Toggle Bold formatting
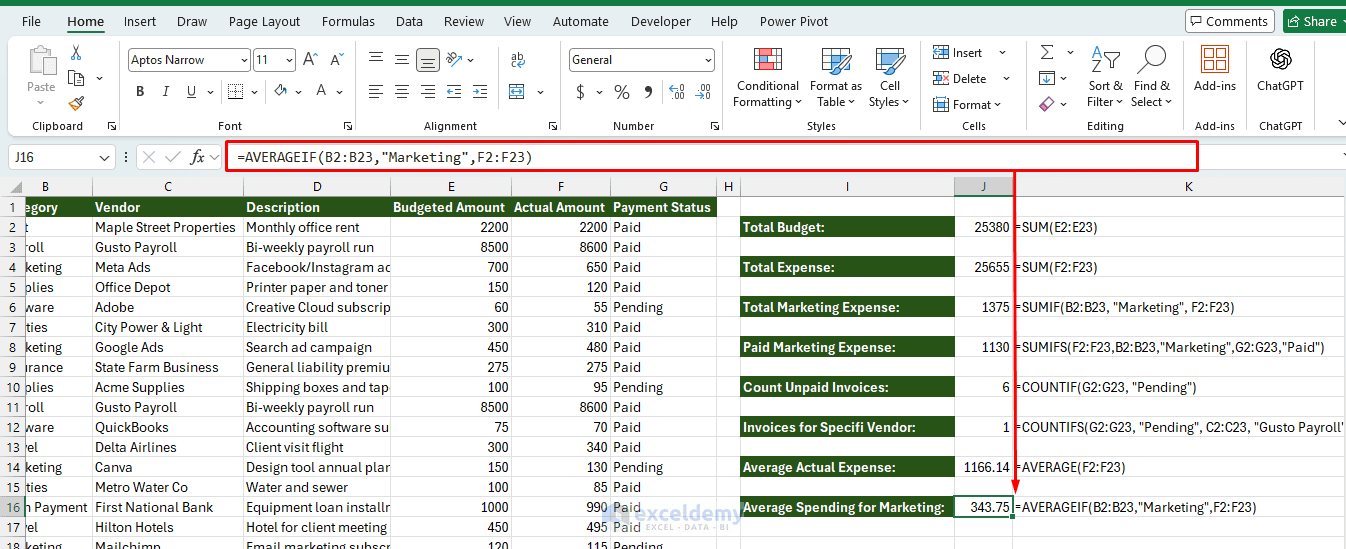This screenshot has width=1346, height=549. 140,92
